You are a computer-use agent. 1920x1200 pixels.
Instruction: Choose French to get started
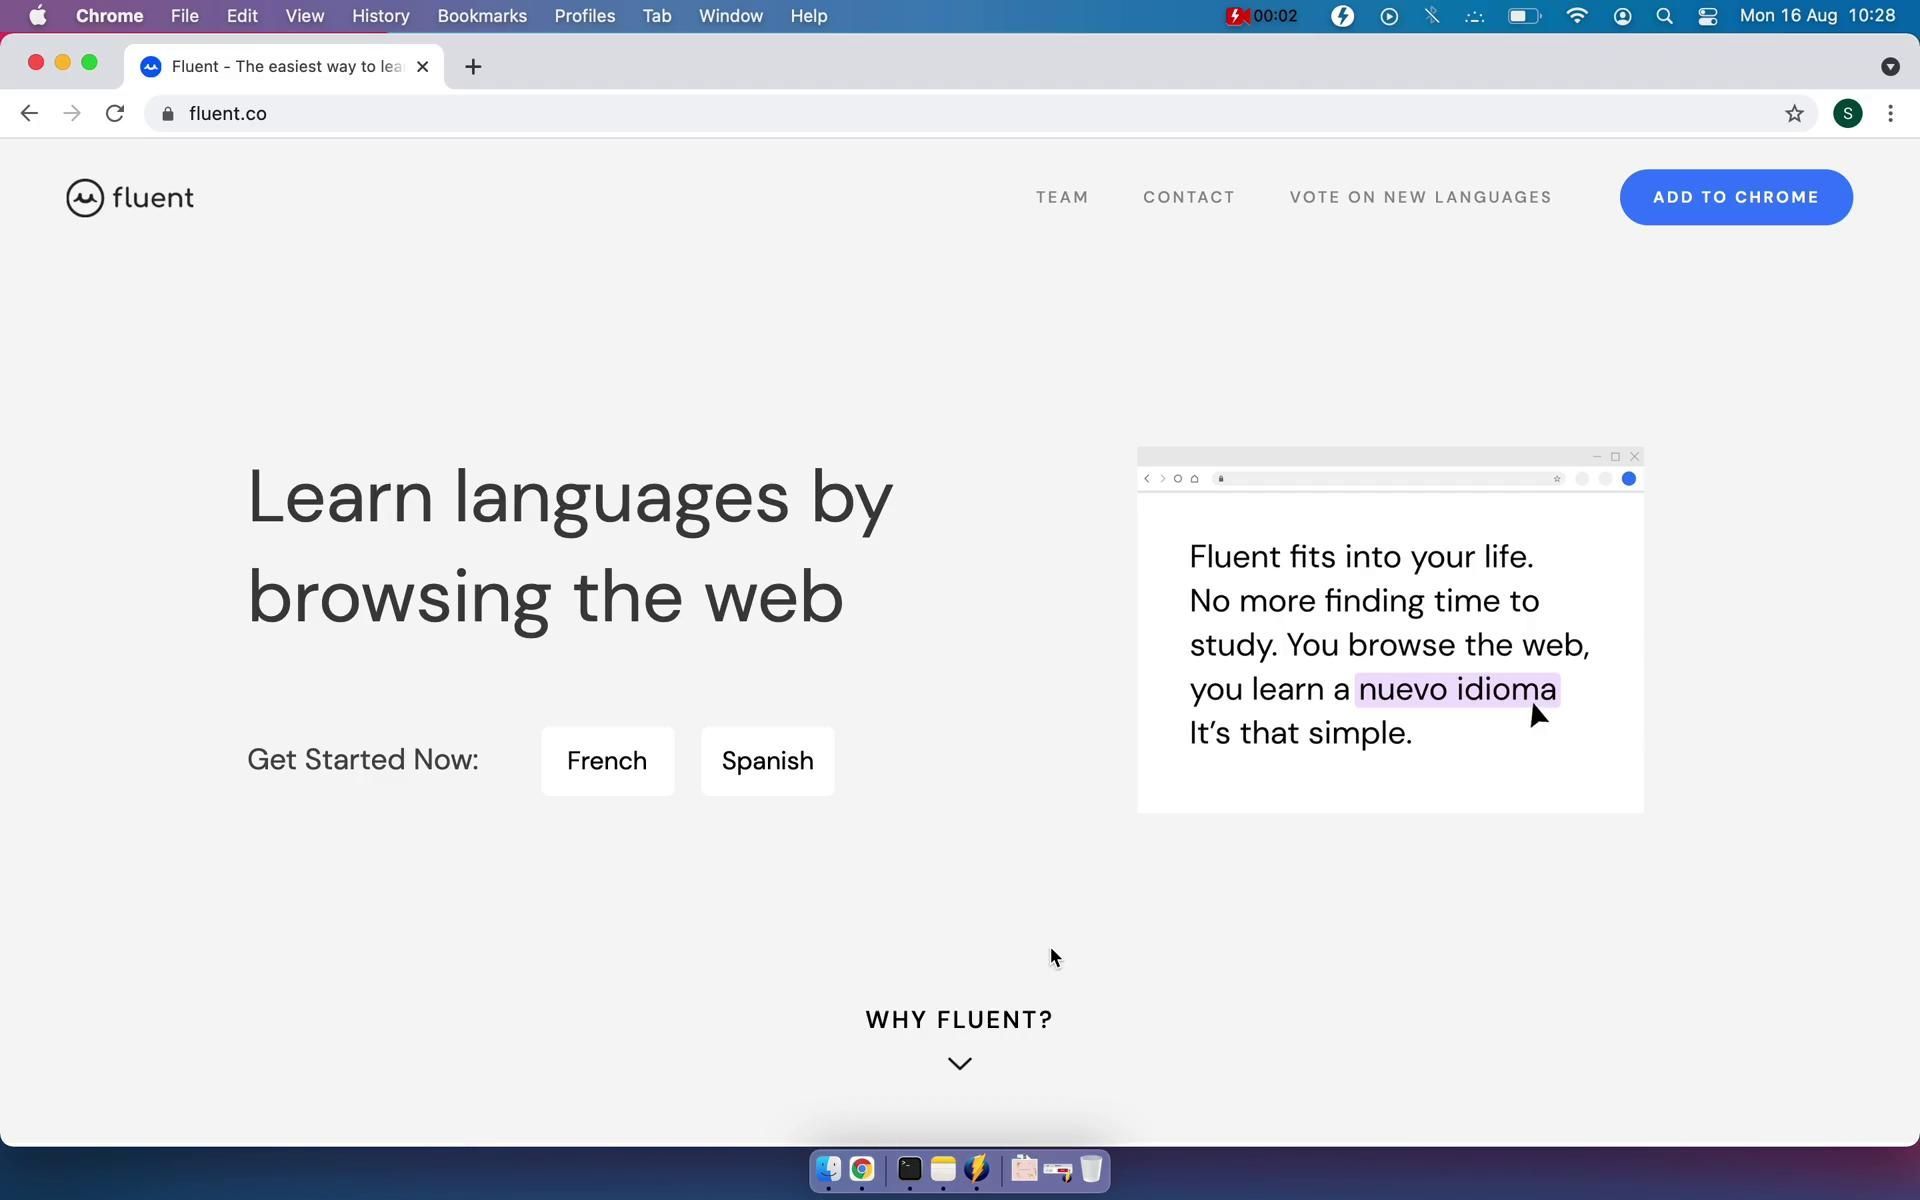point(607,761)
